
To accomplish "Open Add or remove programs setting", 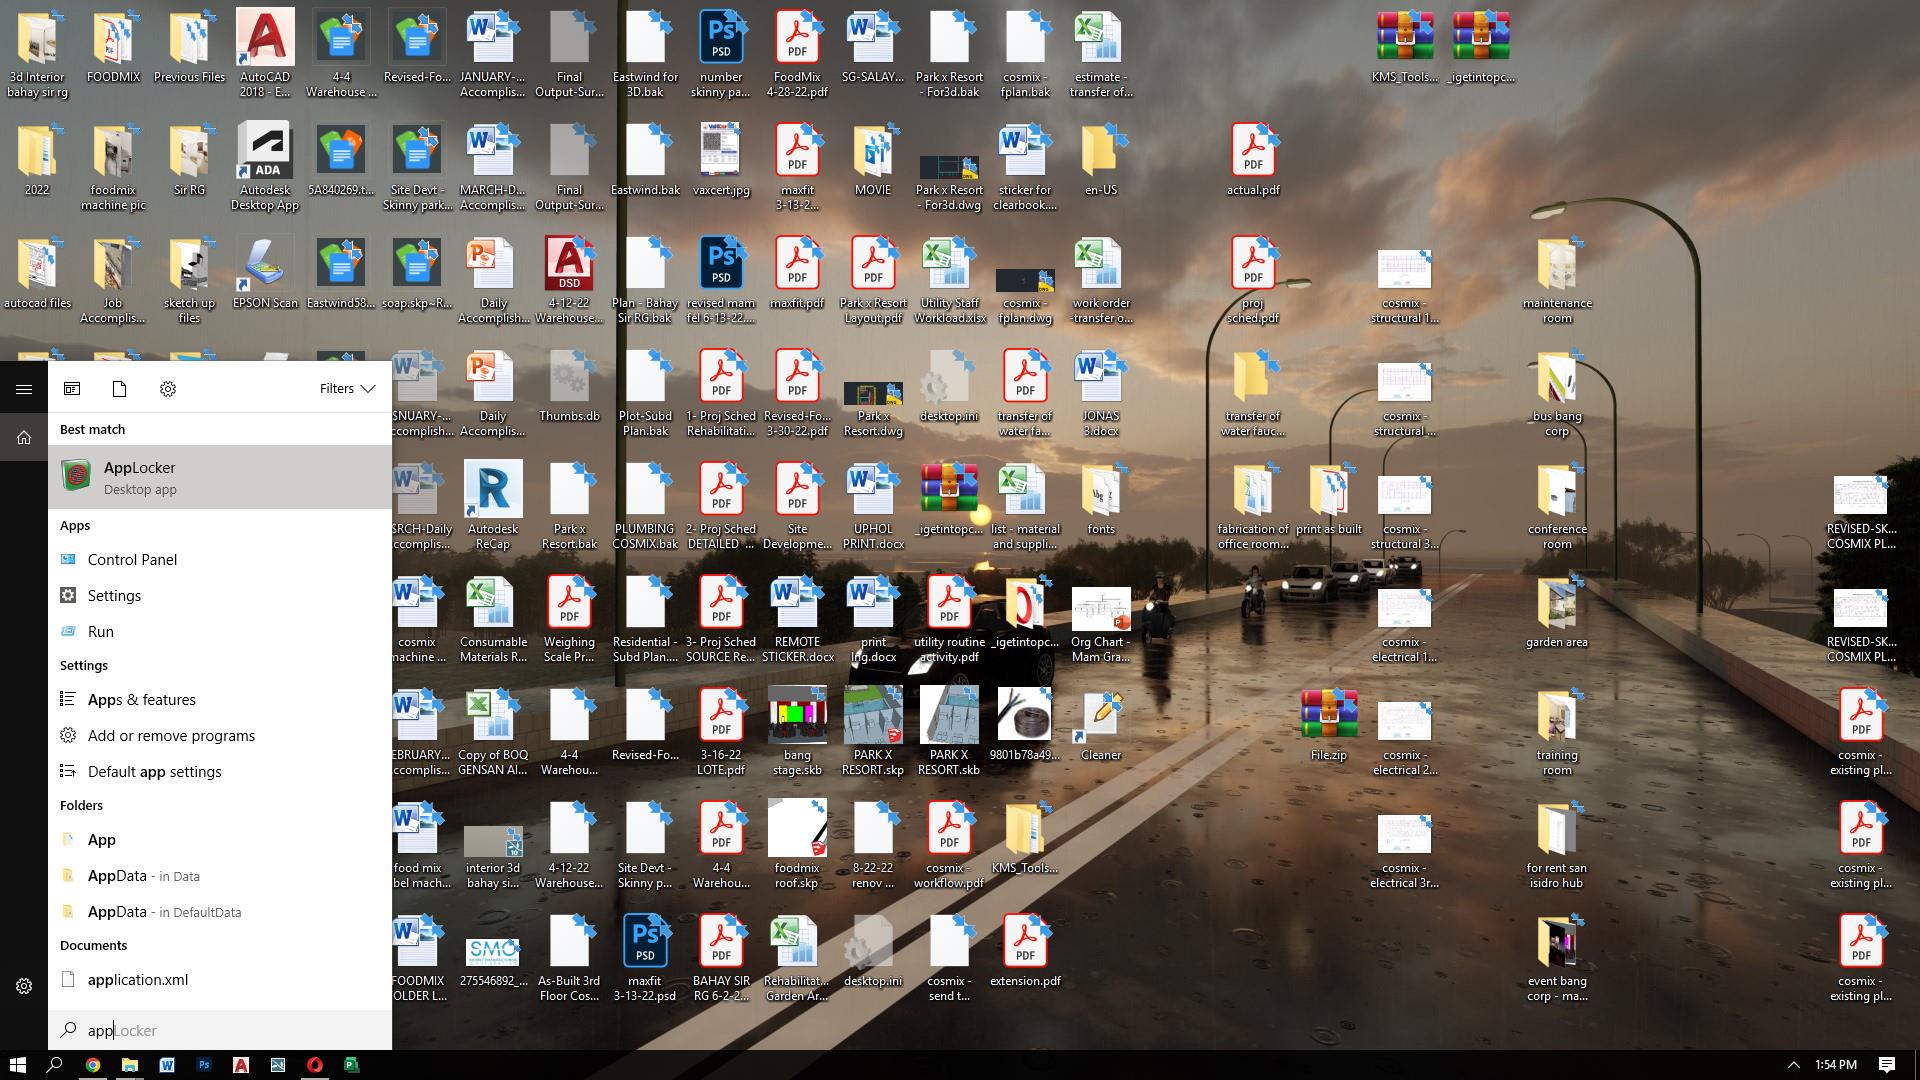I will (x=171, y=736).
